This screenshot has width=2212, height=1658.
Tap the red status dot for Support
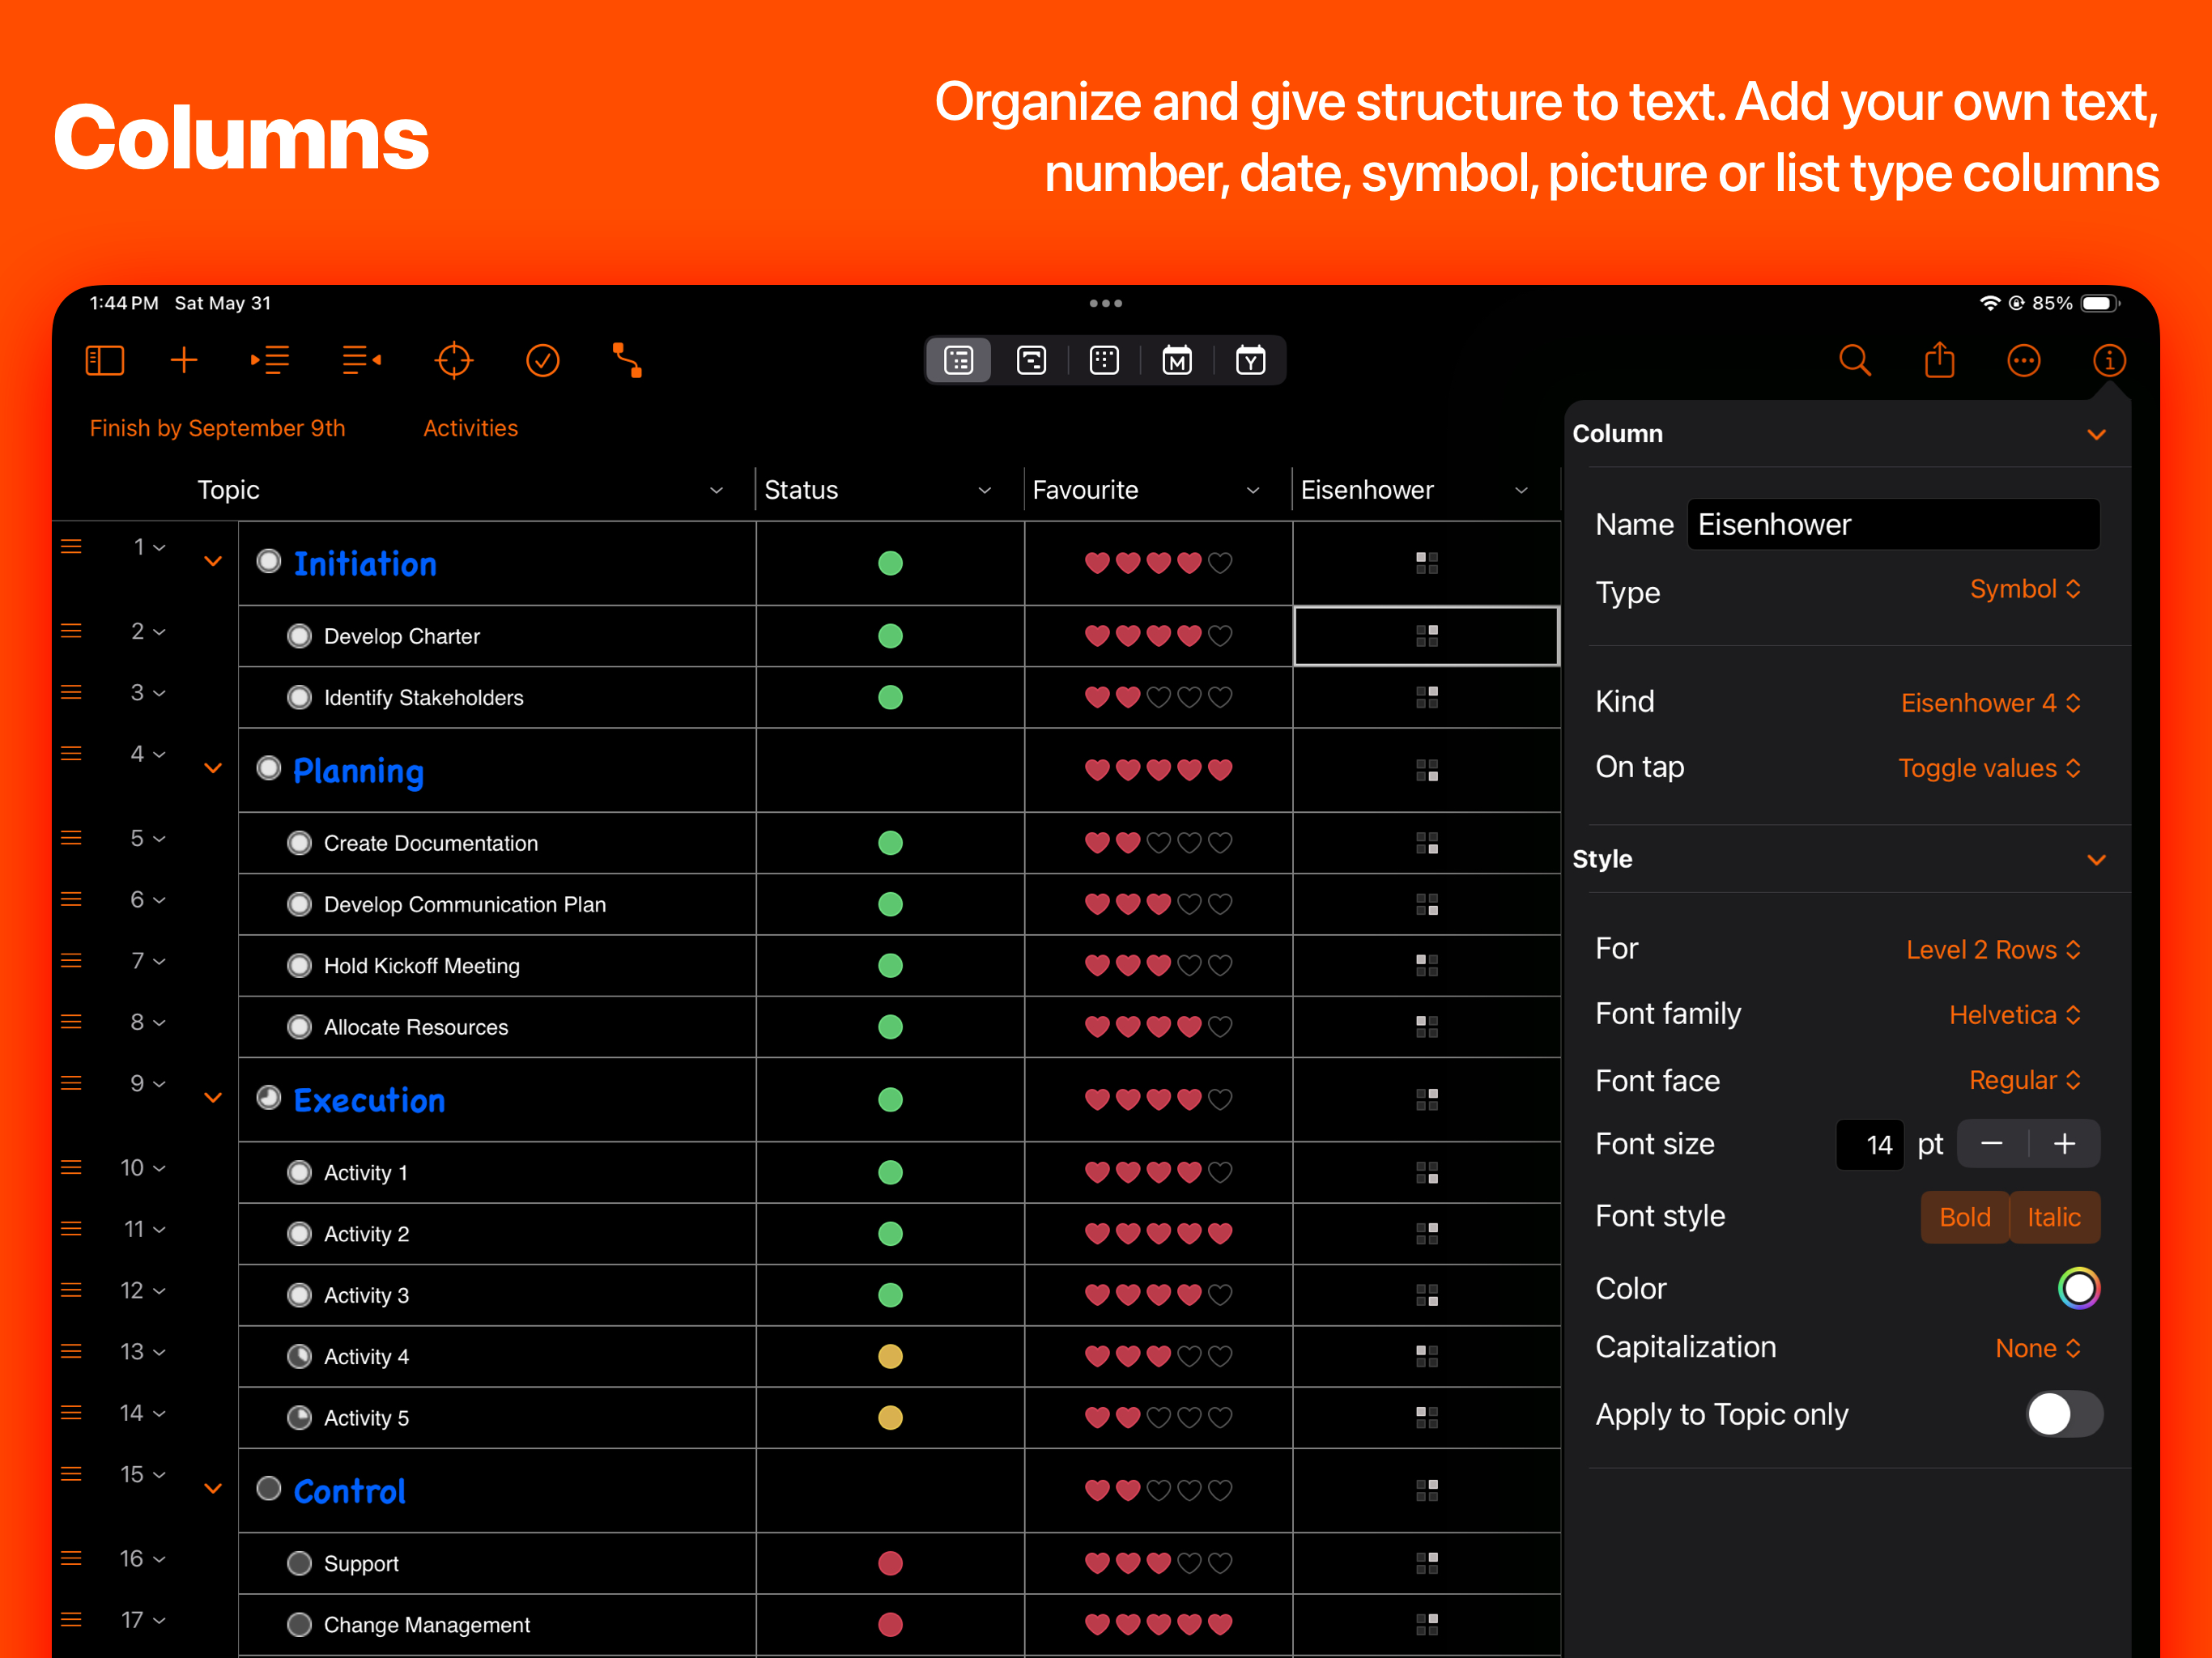(x=890, y=1562)
